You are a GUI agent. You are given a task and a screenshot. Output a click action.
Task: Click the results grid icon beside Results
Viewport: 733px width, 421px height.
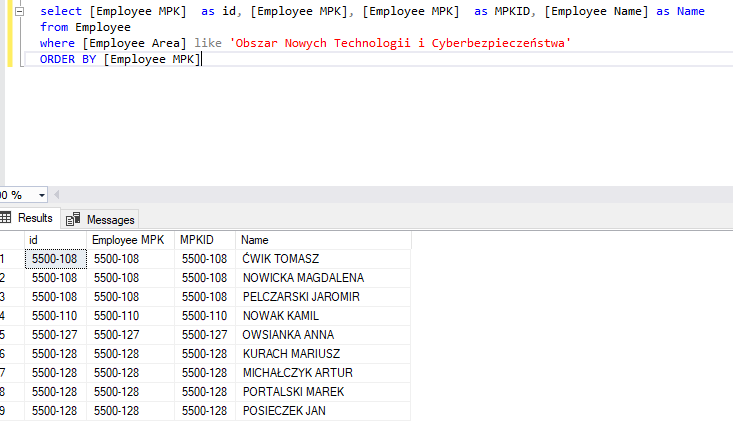click(x=6, y=217)
